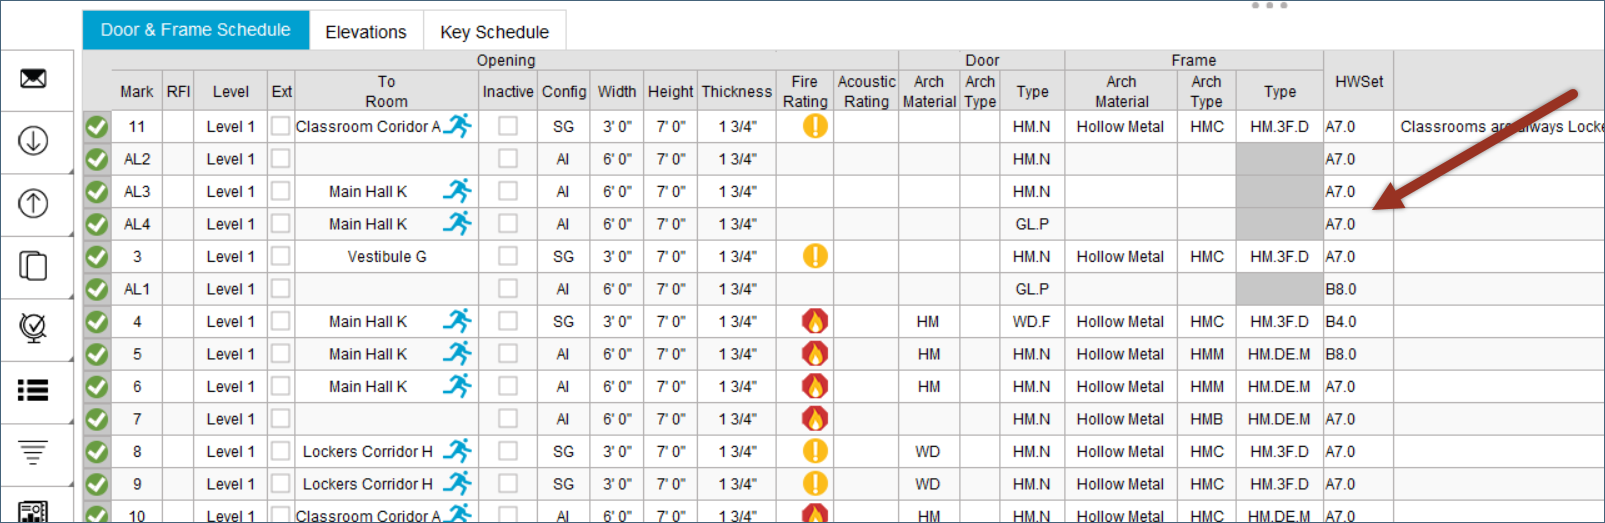Click the download arrow circle icon
The height and width of the screenshot is (523, 1605).
click(33, 141)
